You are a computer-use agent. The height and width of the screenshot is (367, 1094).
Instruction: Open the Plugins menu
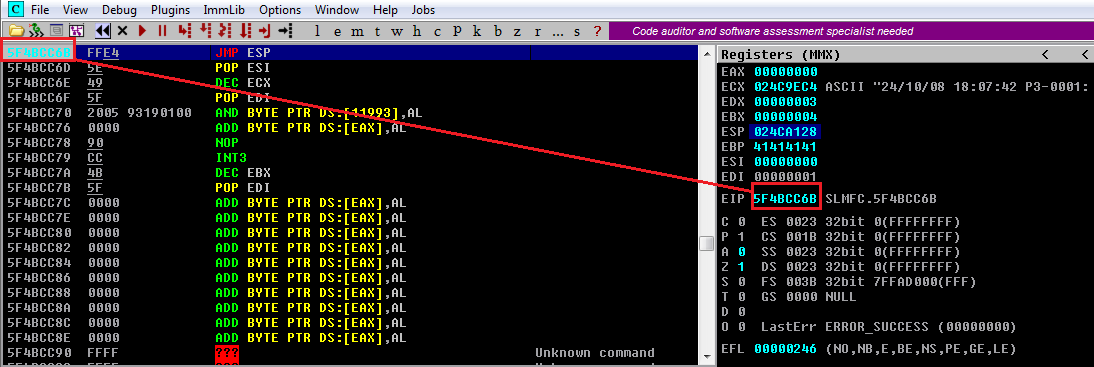point(170,10)
